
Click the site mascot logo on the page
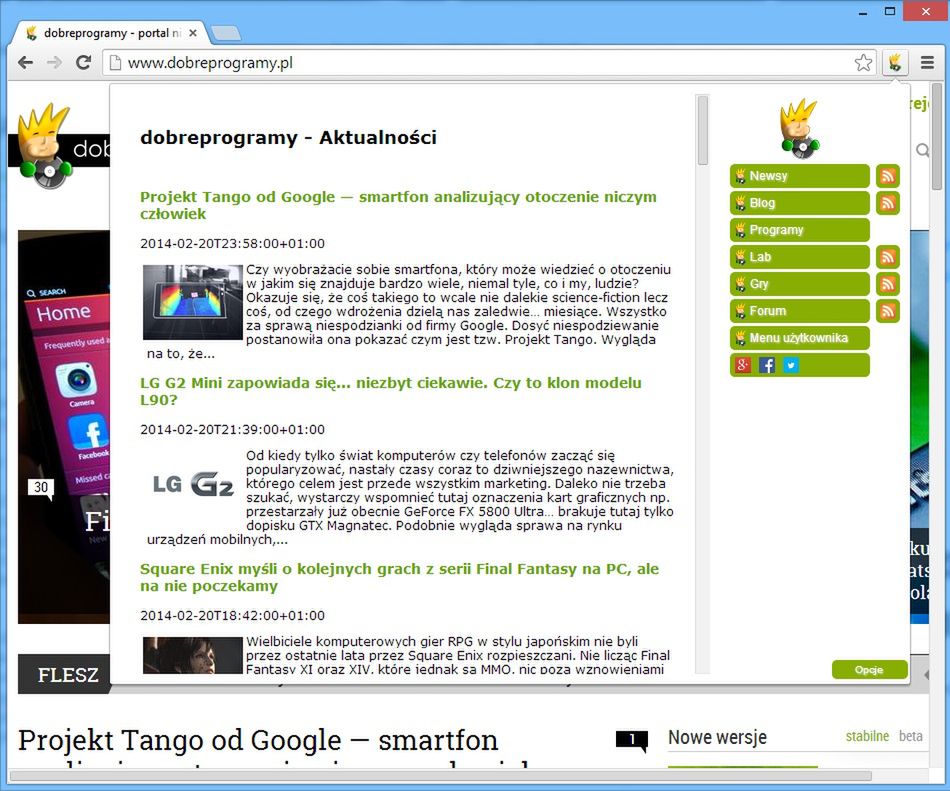(x=45, y=145)
